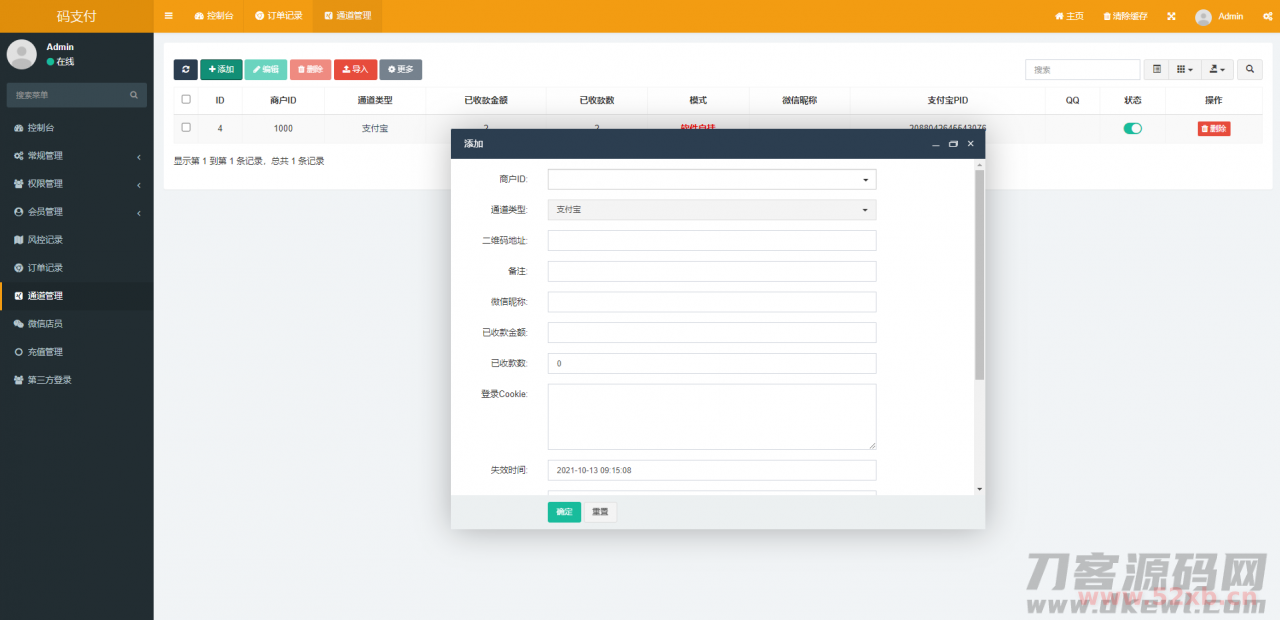Open the 商户ID dropdown in dialog

(711, 179)
